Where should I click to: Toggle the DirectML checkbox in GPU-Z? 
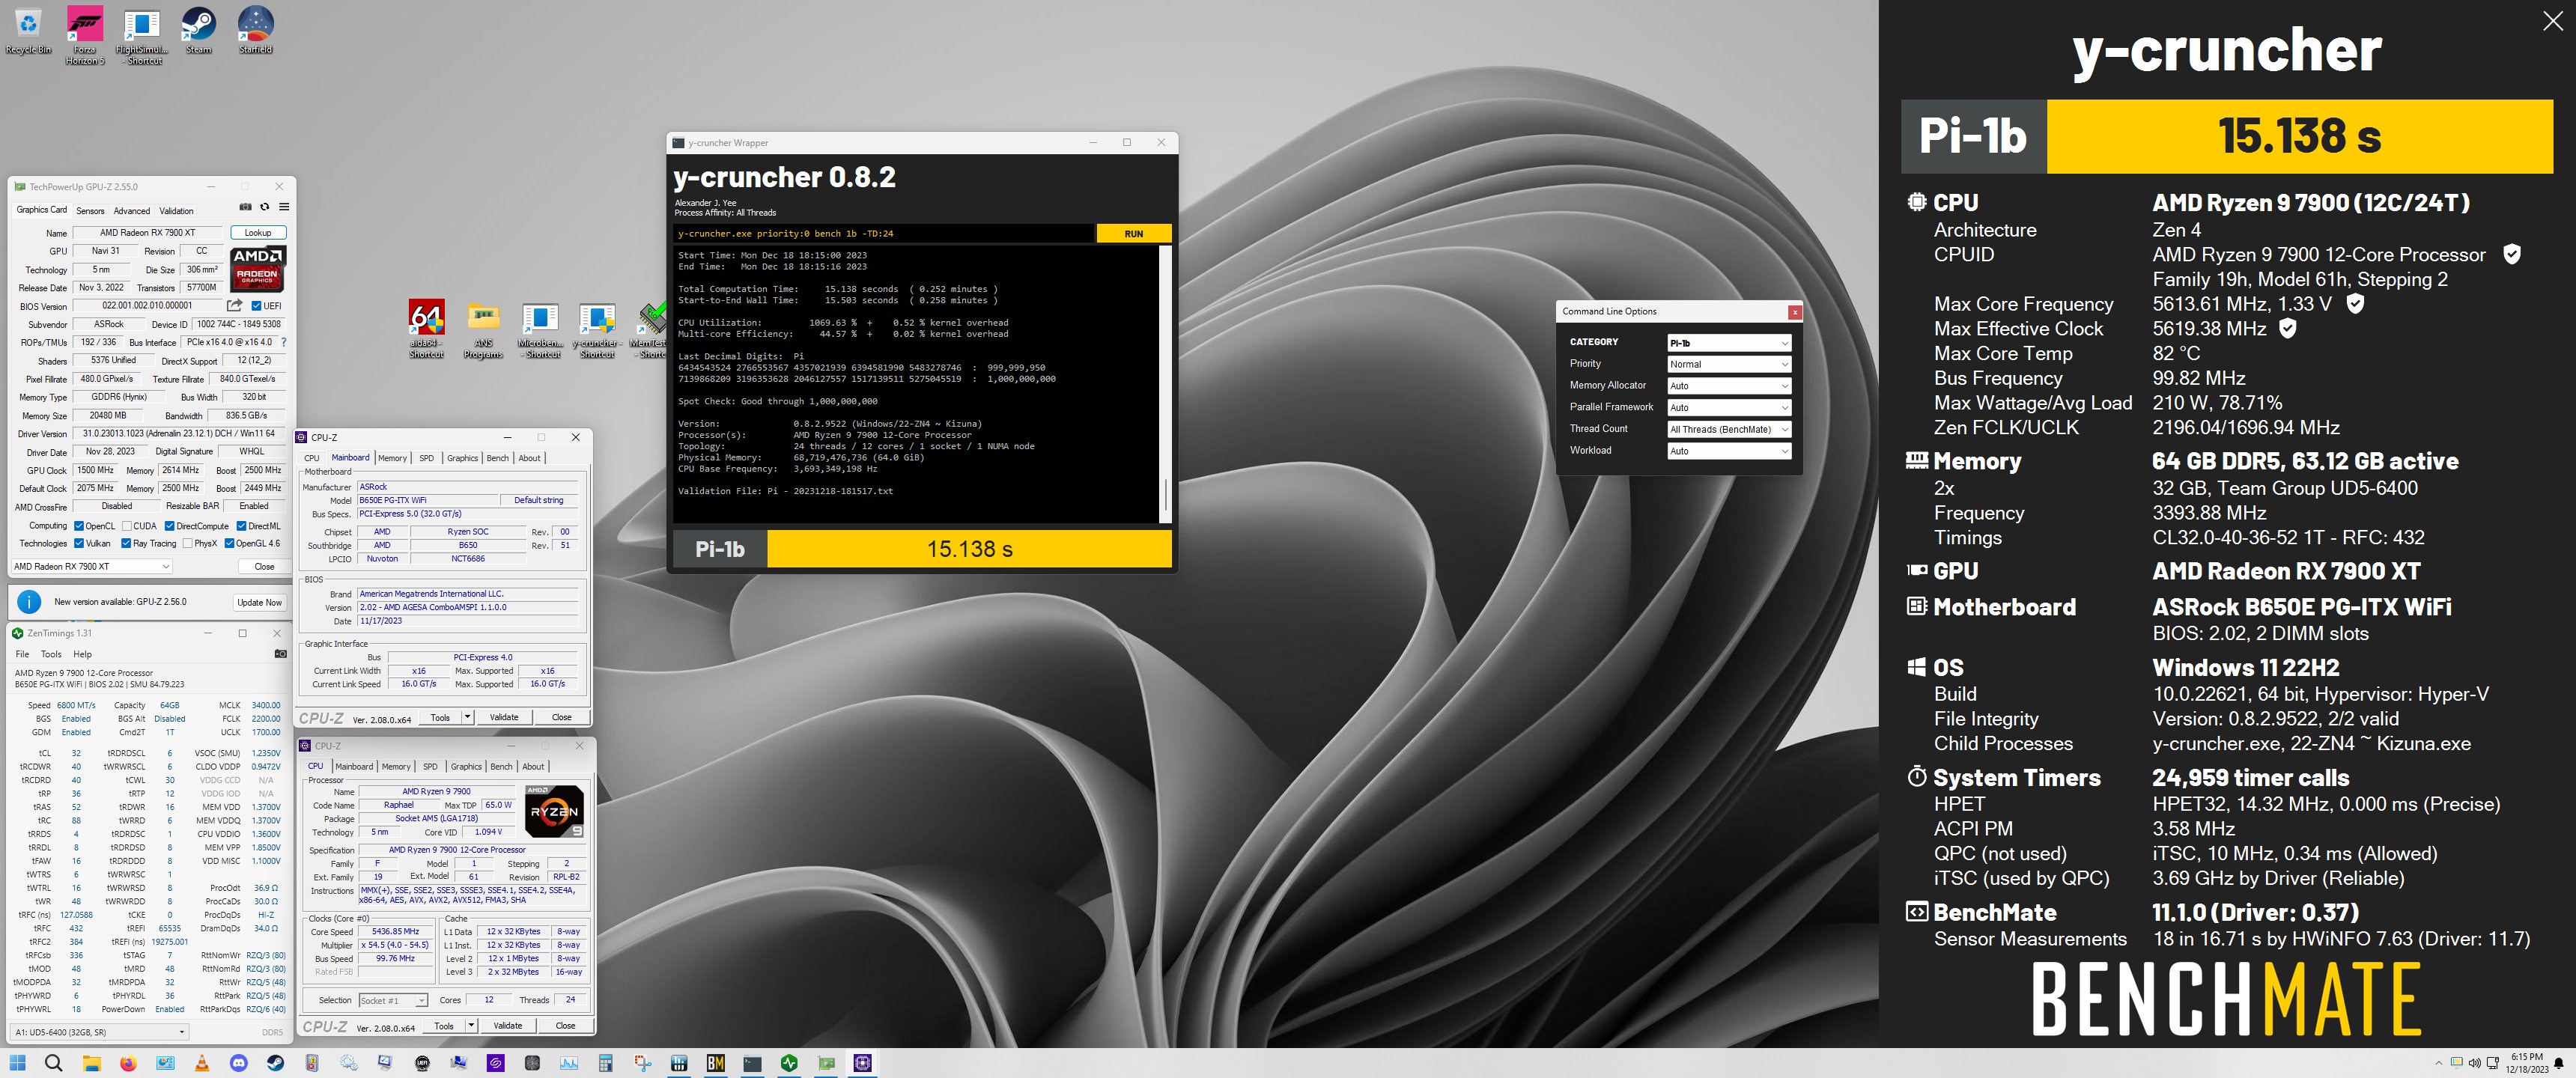pyautogui.click(x=241, y=526)
